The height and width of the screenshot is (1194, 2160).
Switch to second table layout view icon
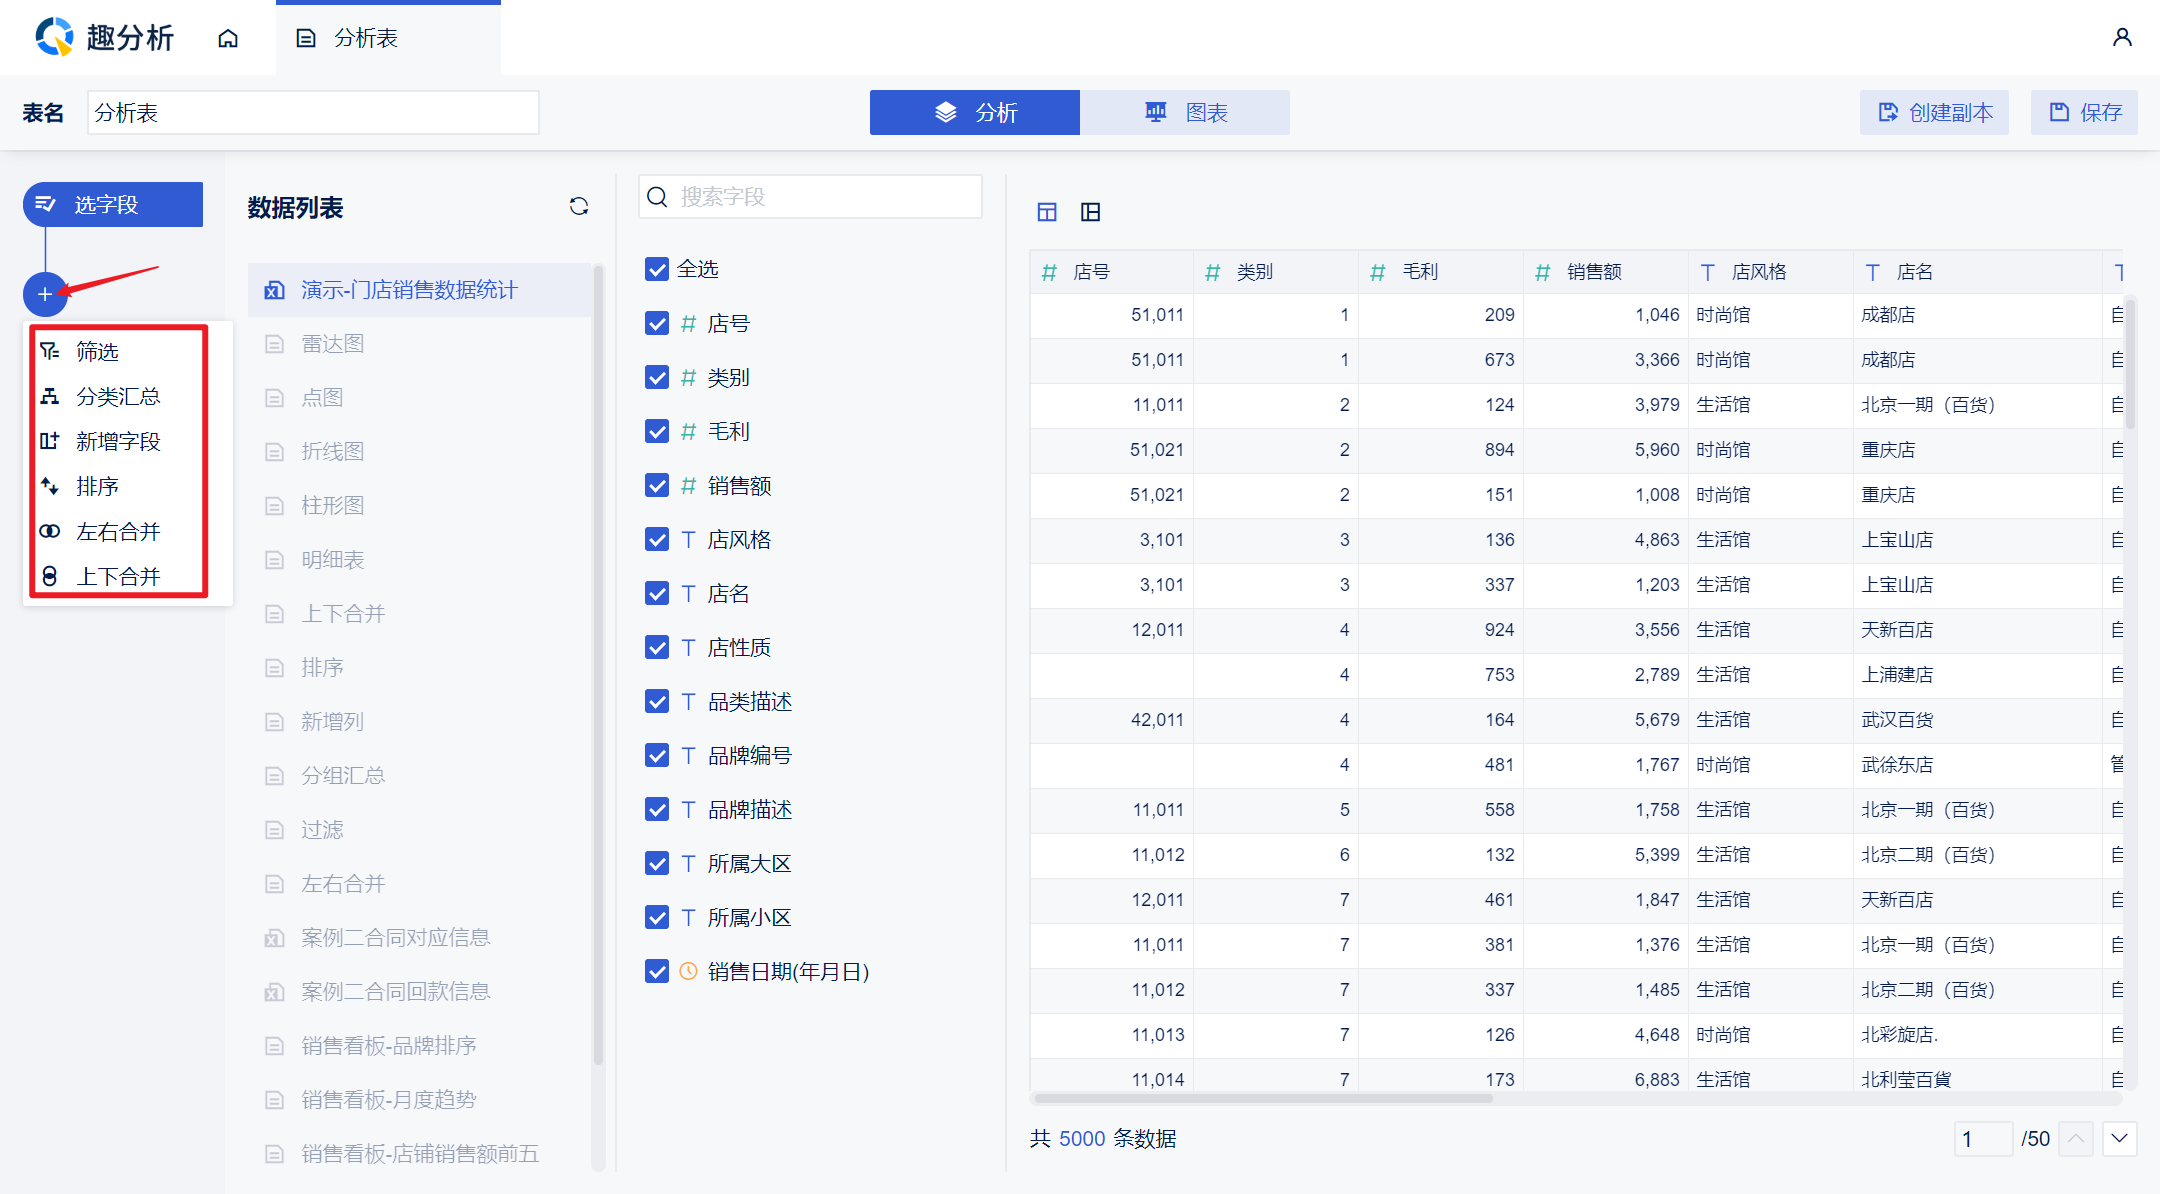coord(1091,212)
